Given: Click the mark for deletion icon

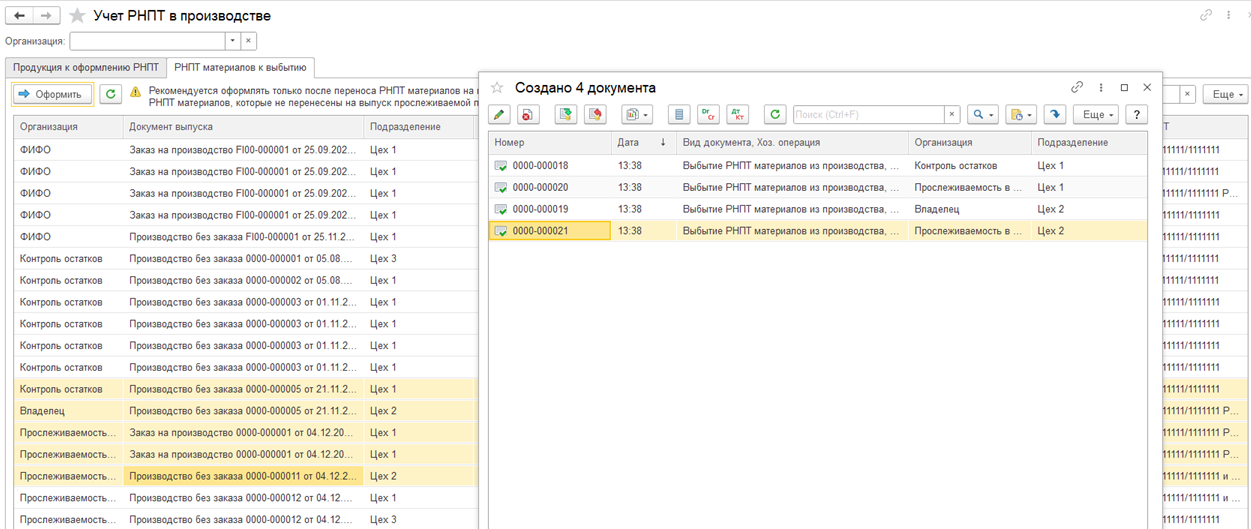Looking at the screenshot, I should (x=528, y=115).
